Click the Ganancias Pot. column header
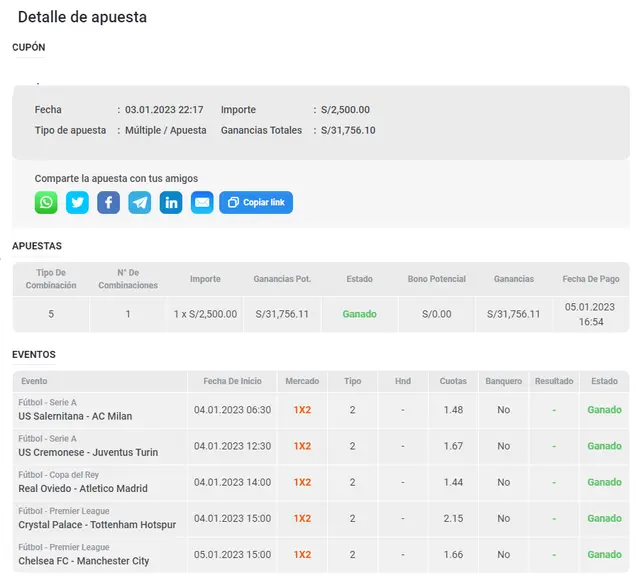This screenshot has width=640, height=587. (x=282, y=279)
